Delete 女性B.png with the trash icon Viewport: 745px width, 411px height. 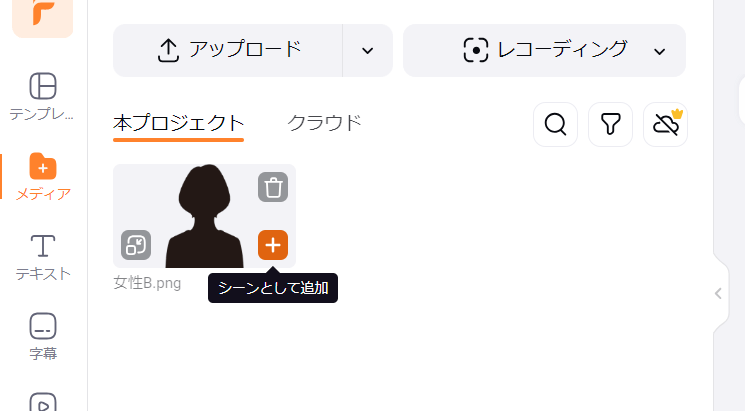coord(273,187)
